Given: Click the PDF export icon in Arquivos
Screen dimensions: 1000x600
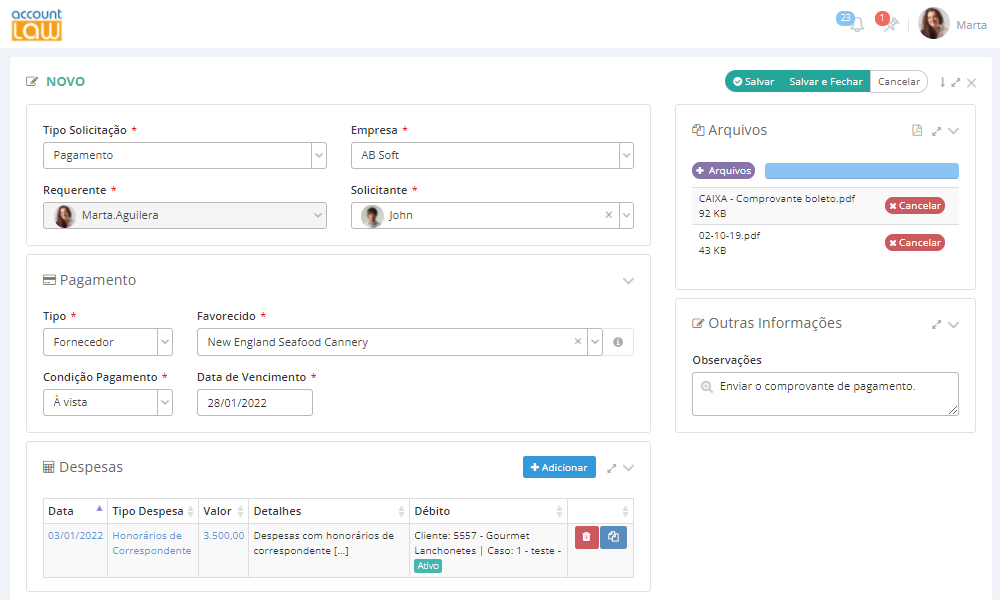Looking at the screenshot, I should tap(917, 130).
